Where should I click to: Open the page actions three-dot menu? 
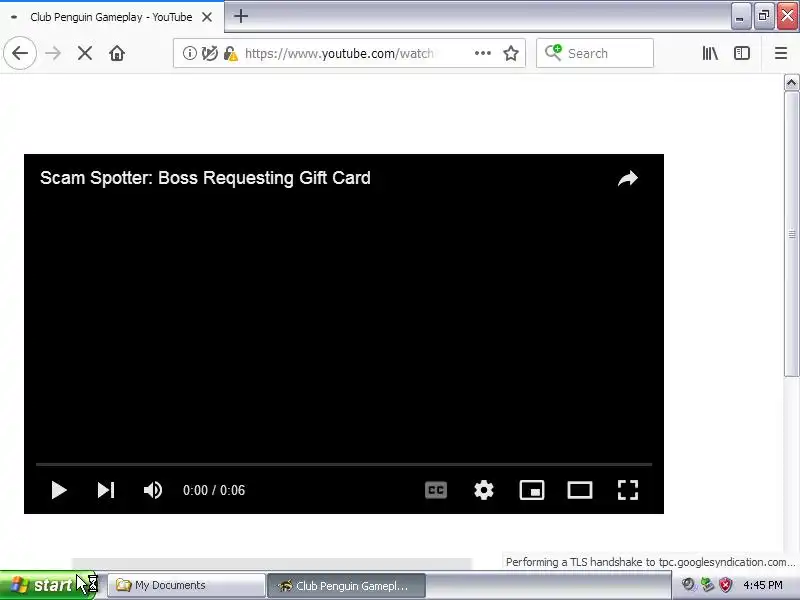pyautogui.click(x=483, y=53)
